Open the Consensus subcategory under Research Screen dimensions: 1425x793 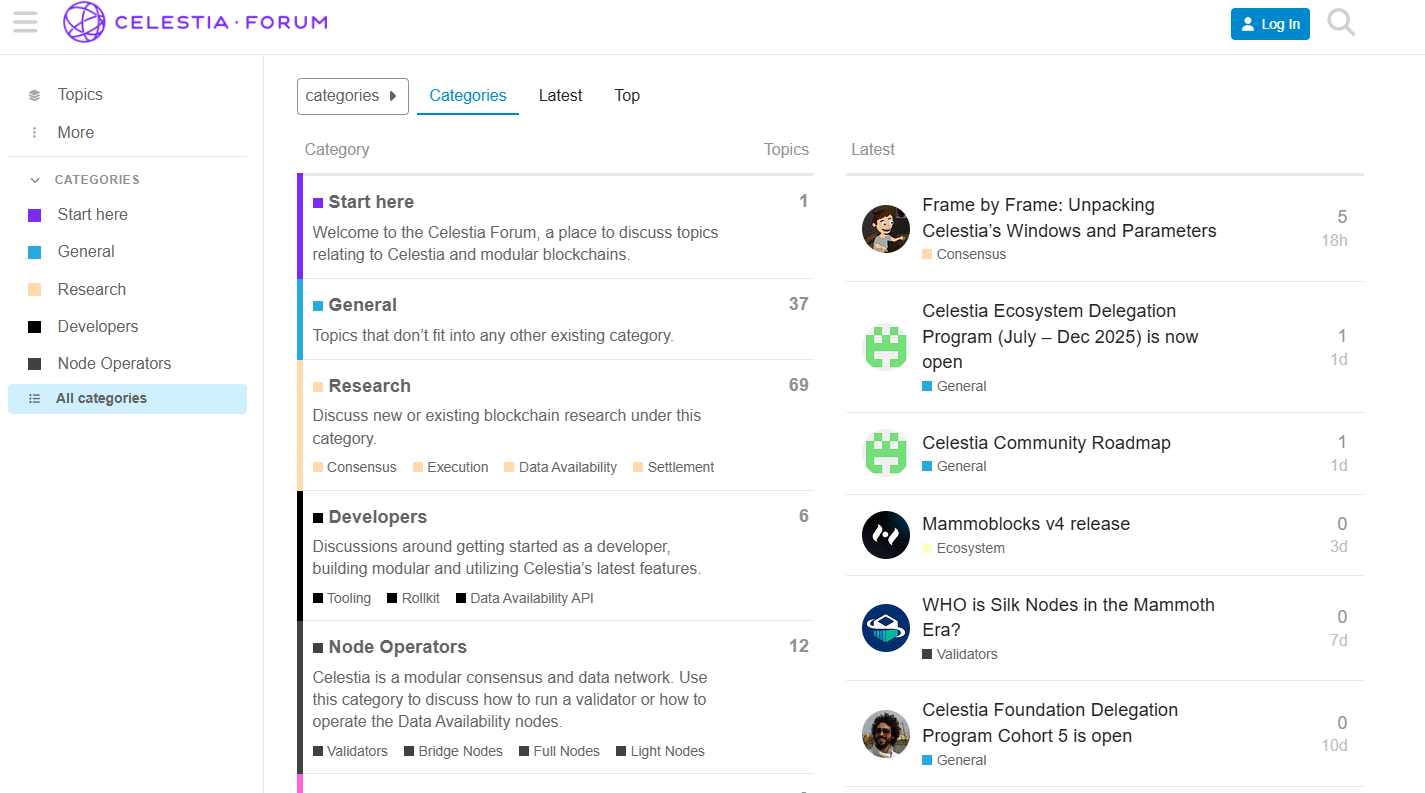point(355,467)
